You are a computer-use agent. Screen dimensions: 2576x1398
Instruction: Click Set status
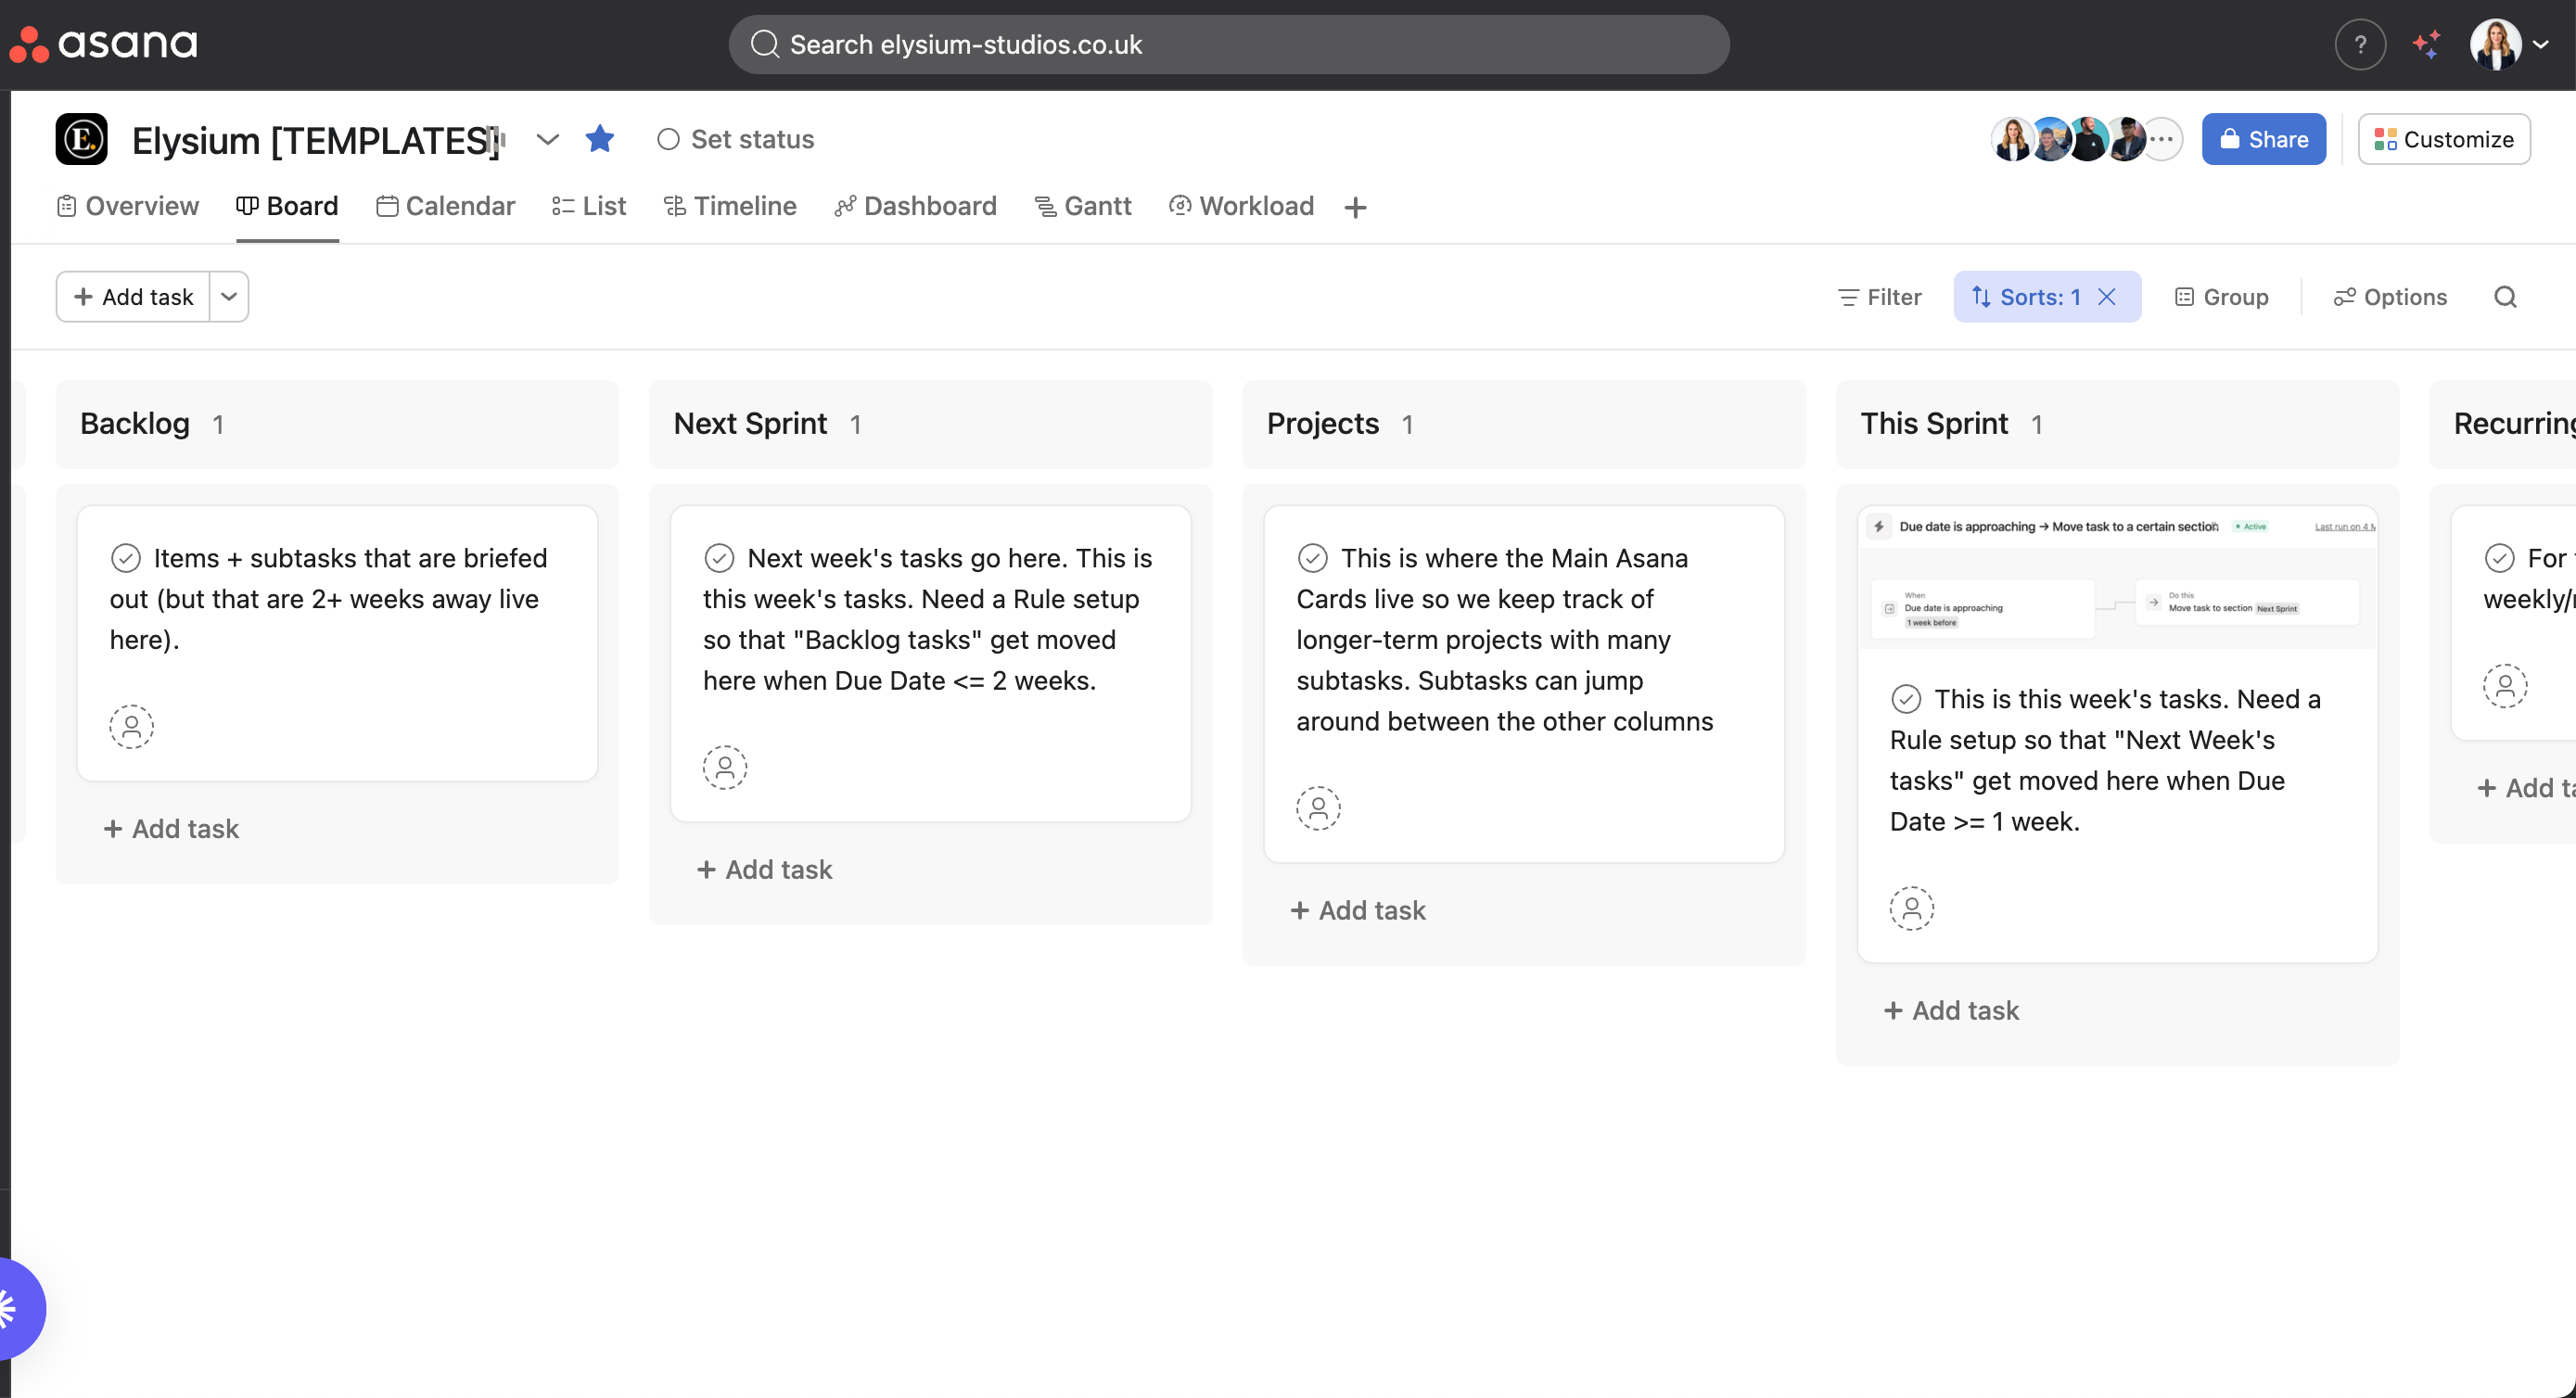pyautogui.click(x=736, y=139)
